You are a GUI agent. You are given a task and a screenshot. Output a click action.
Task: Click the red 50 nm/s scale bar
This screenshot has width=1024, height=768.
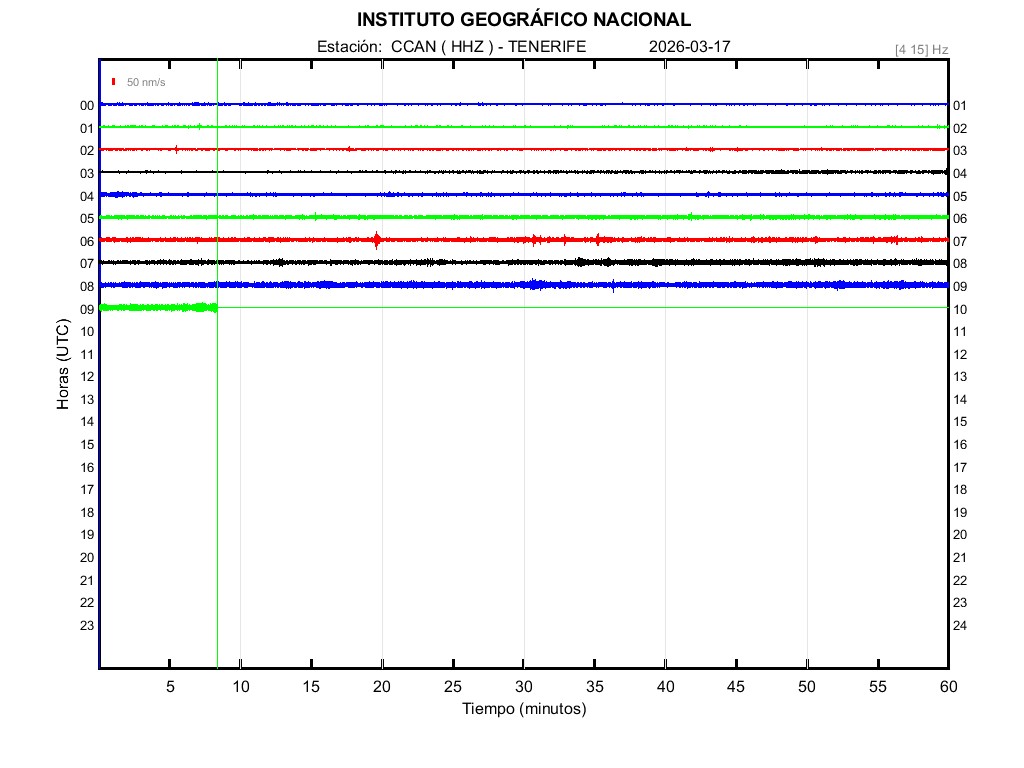point(114,82)
